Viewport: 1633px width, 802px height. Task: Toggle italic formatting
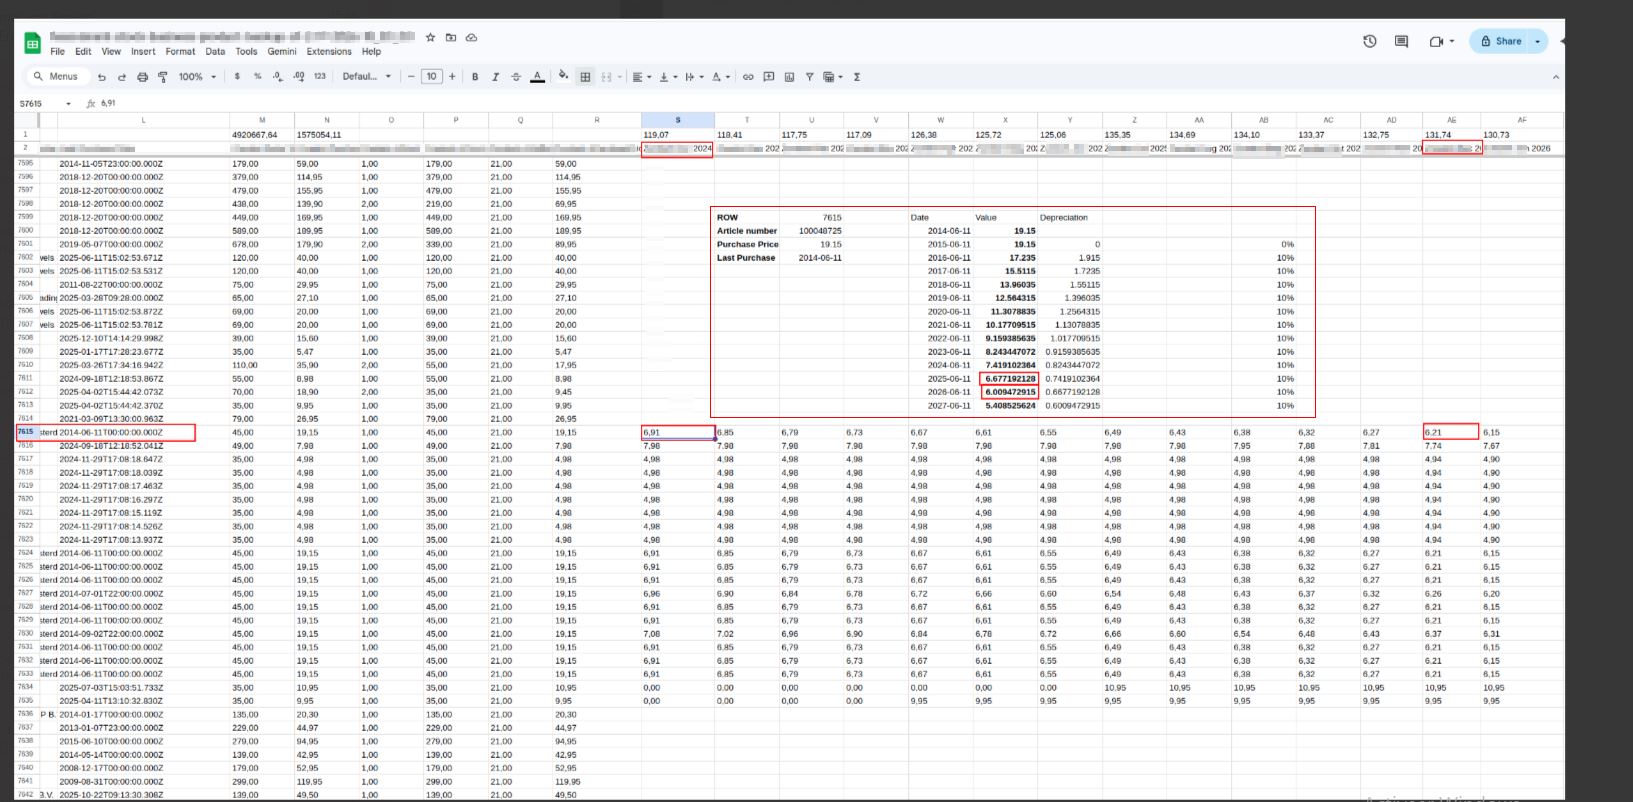495,77
